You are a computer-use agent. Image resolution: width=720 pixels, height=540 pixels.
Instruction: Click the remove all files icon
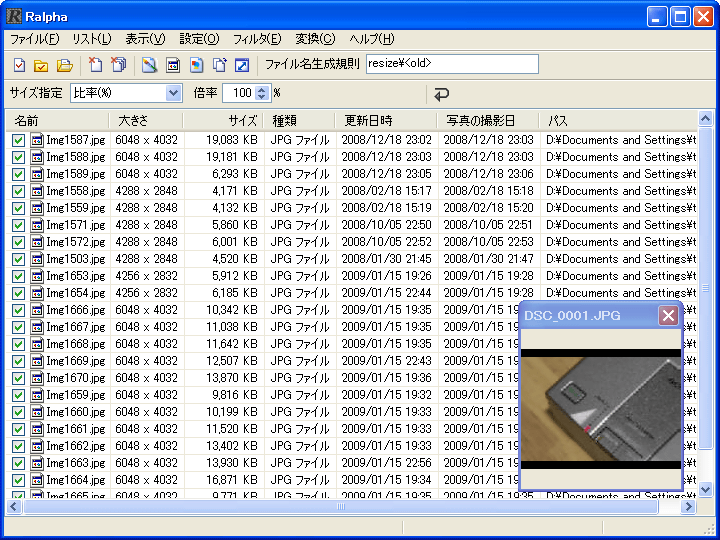(119, 66)
